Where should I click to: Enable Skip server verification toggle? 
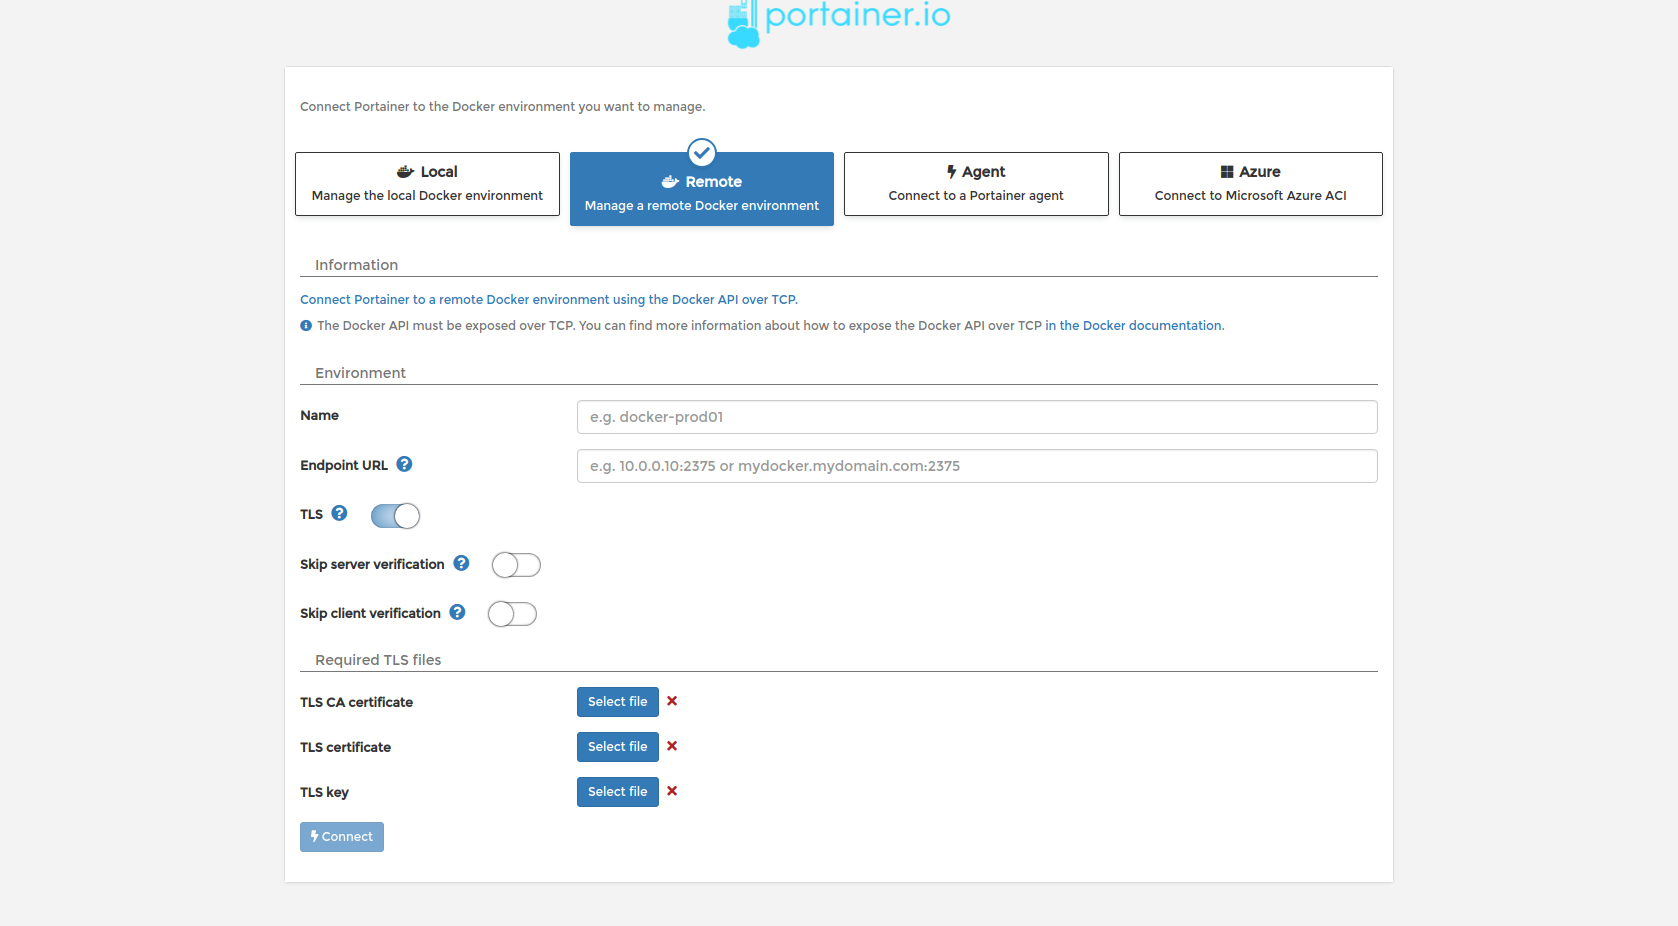click(516, 565)
